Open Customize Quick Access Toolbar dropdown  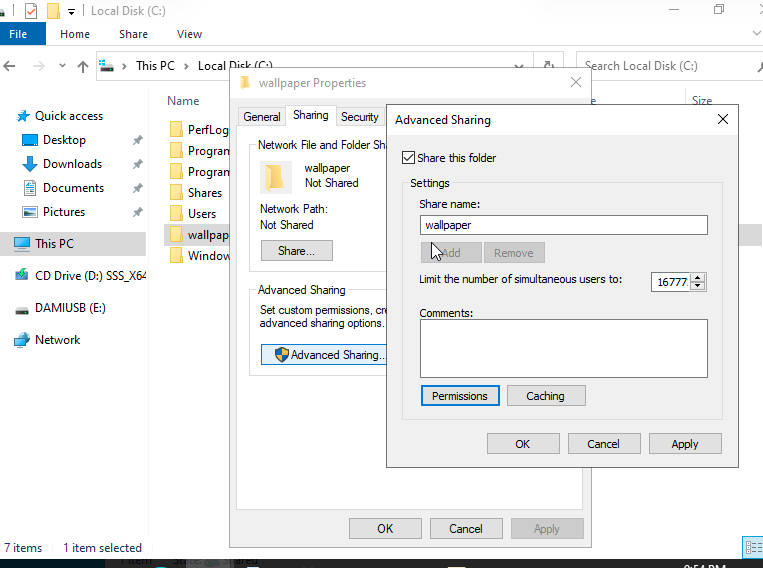[x=72, y=12]
